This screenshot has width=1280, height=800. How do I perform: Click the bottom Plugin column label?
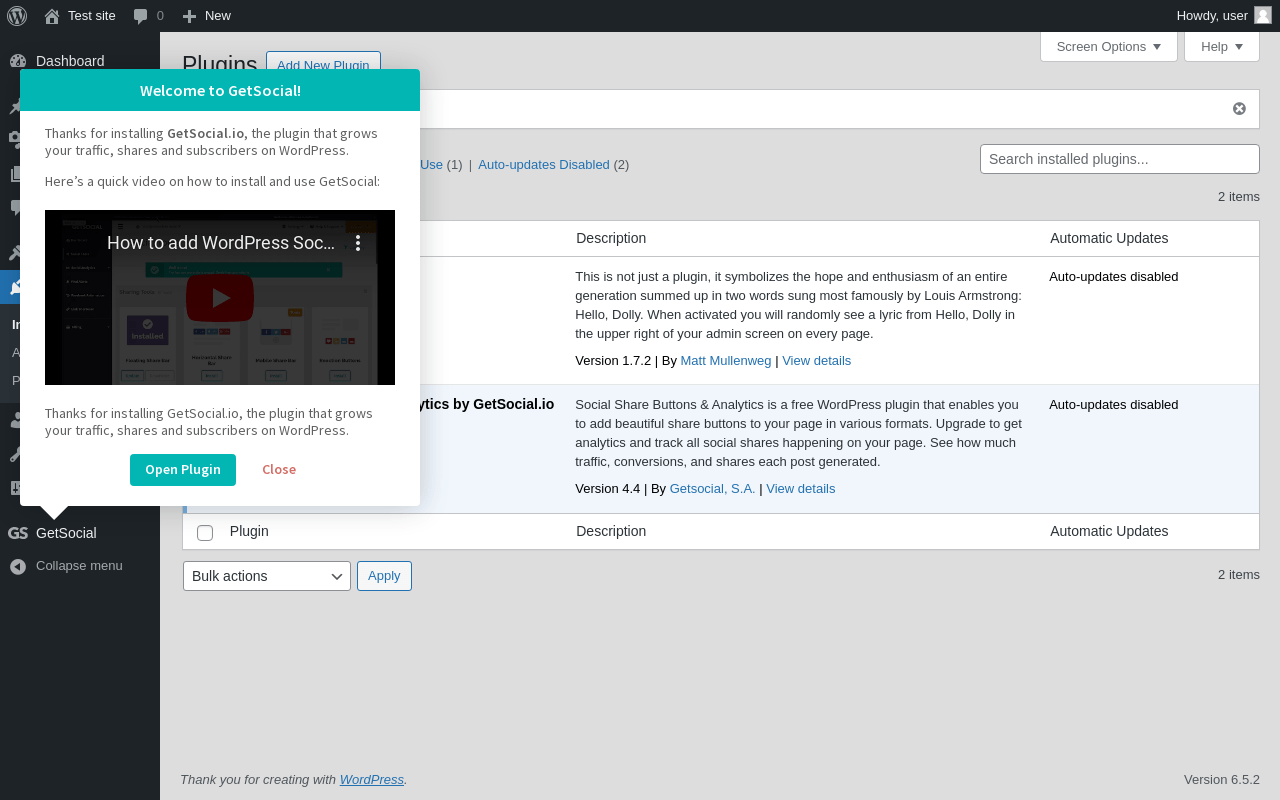click(x=249, y=531)
